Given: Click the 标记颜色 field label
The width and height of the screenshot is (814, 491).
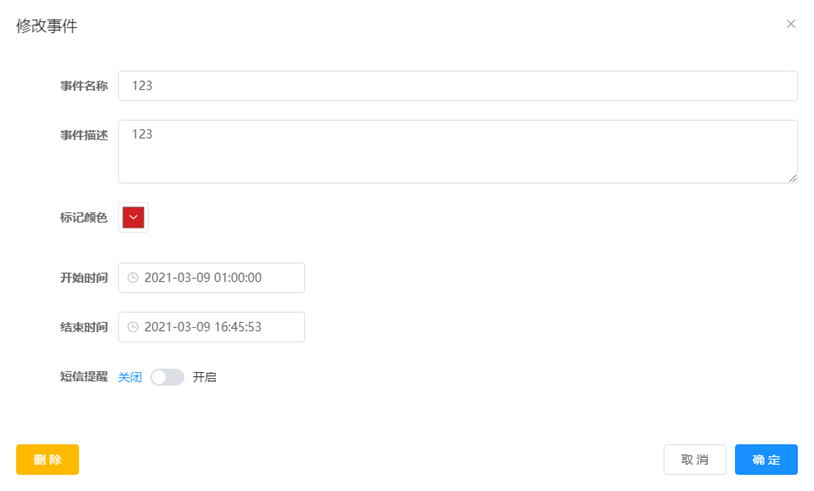Looking at the screenshot, I should 84,217.
